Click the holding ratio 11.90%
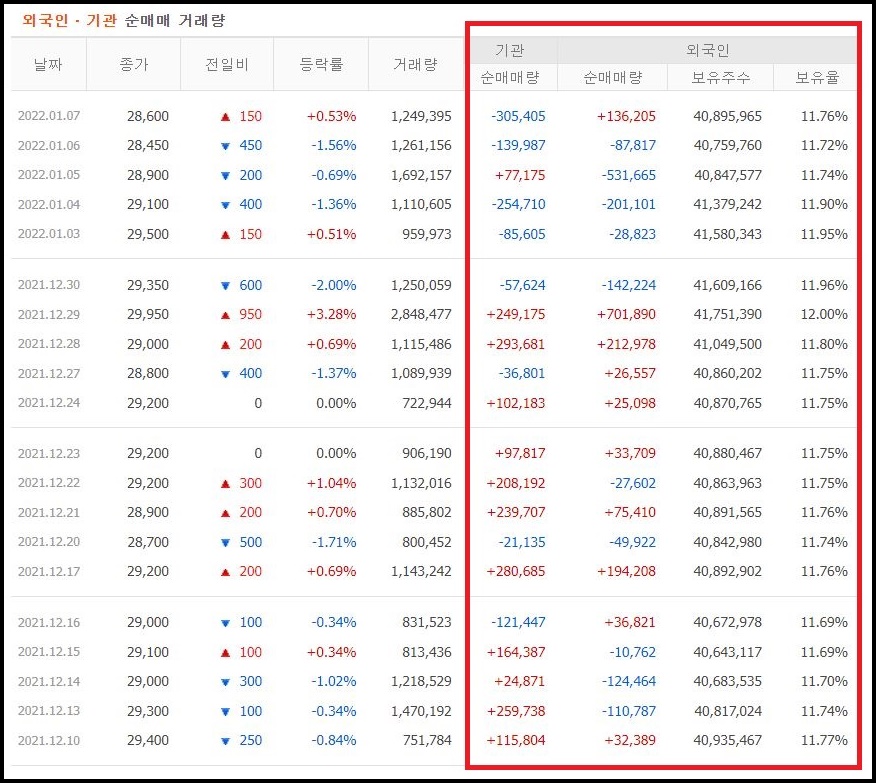876x783 pixels. coord(824,204)
